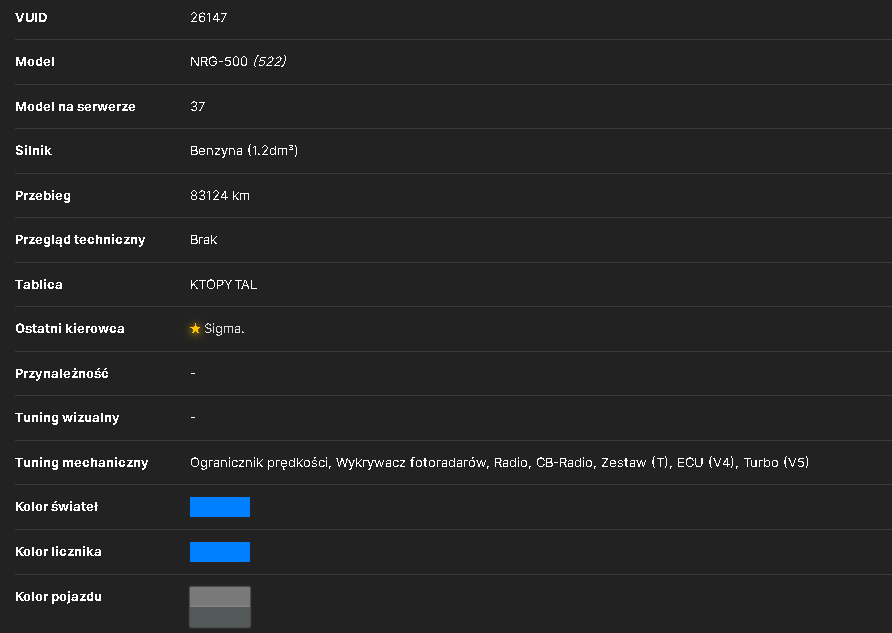Viewport: 892px width, 633px height.
Task: Click Turbo (V5) in the mechanical tuning list
Action: pos(776,462)
